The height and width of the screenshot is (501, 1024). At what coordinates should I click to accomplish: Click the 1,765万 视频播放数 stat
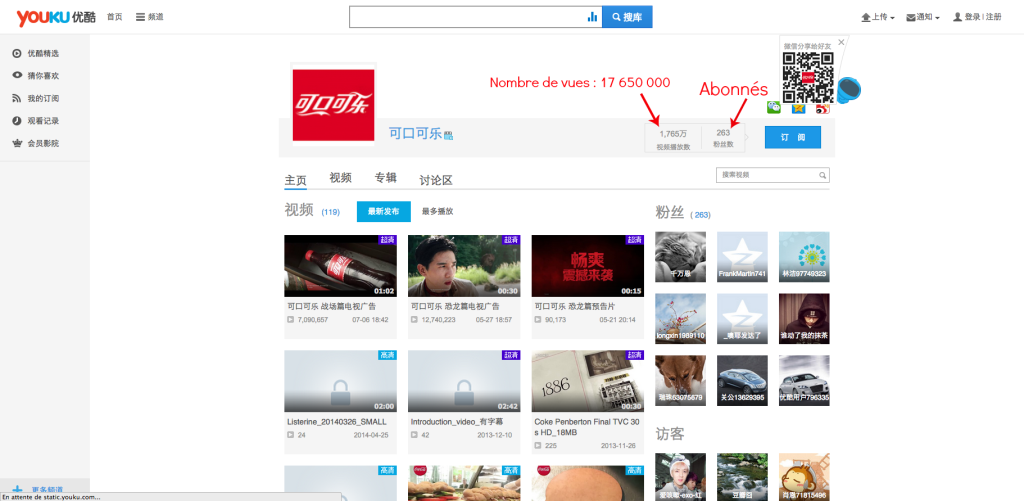pyautogui.click(x=673, y=139)
